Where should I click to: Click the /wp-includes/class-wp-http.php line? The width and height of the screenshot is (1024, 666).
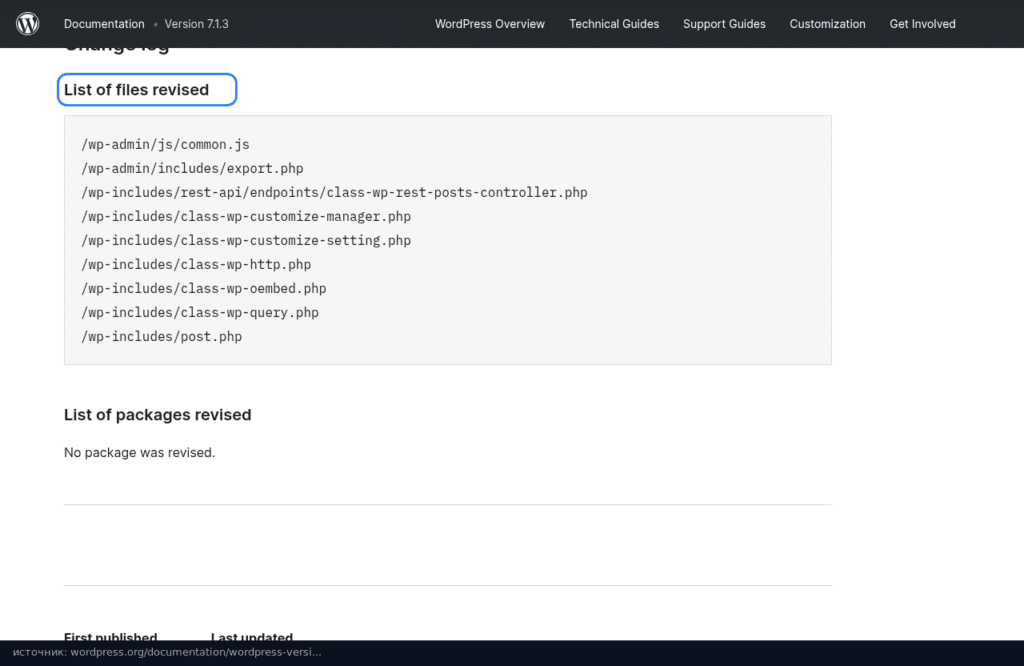196,264
